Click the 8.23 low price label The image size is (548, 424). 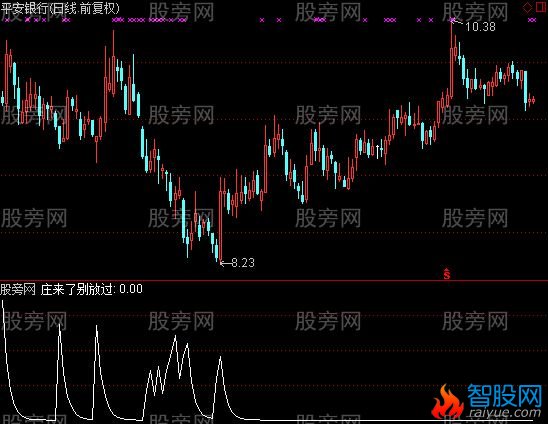tap(243, 263)
